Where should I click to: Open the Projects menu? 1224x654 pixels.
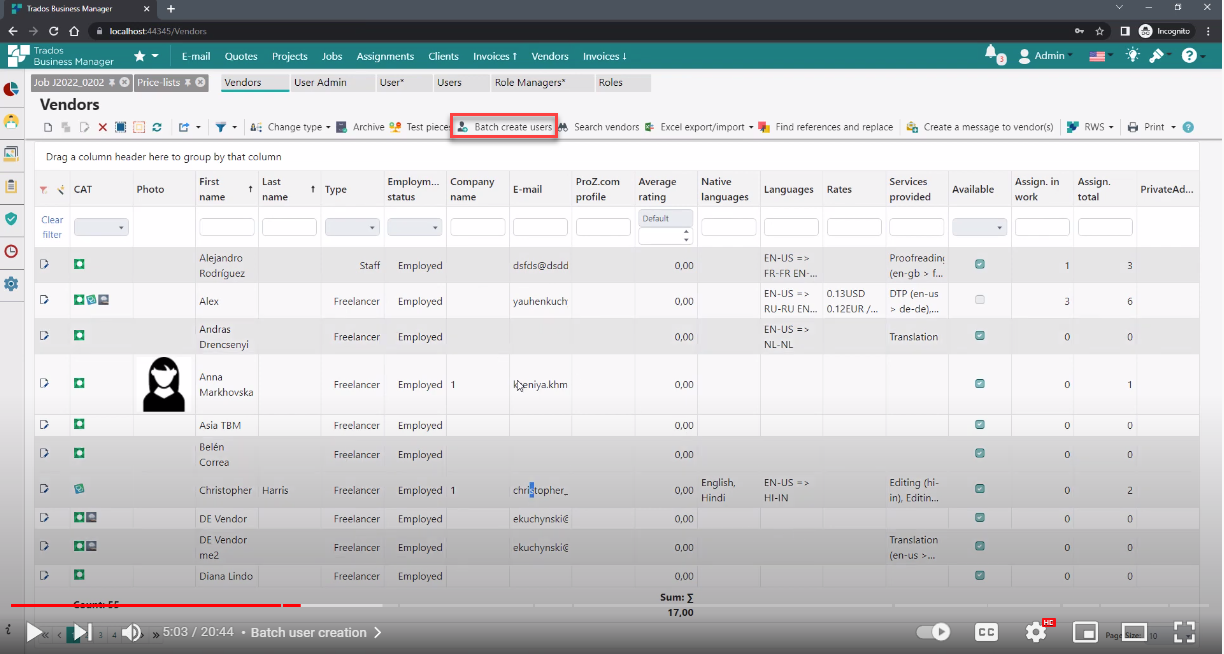tap(290, 56)
